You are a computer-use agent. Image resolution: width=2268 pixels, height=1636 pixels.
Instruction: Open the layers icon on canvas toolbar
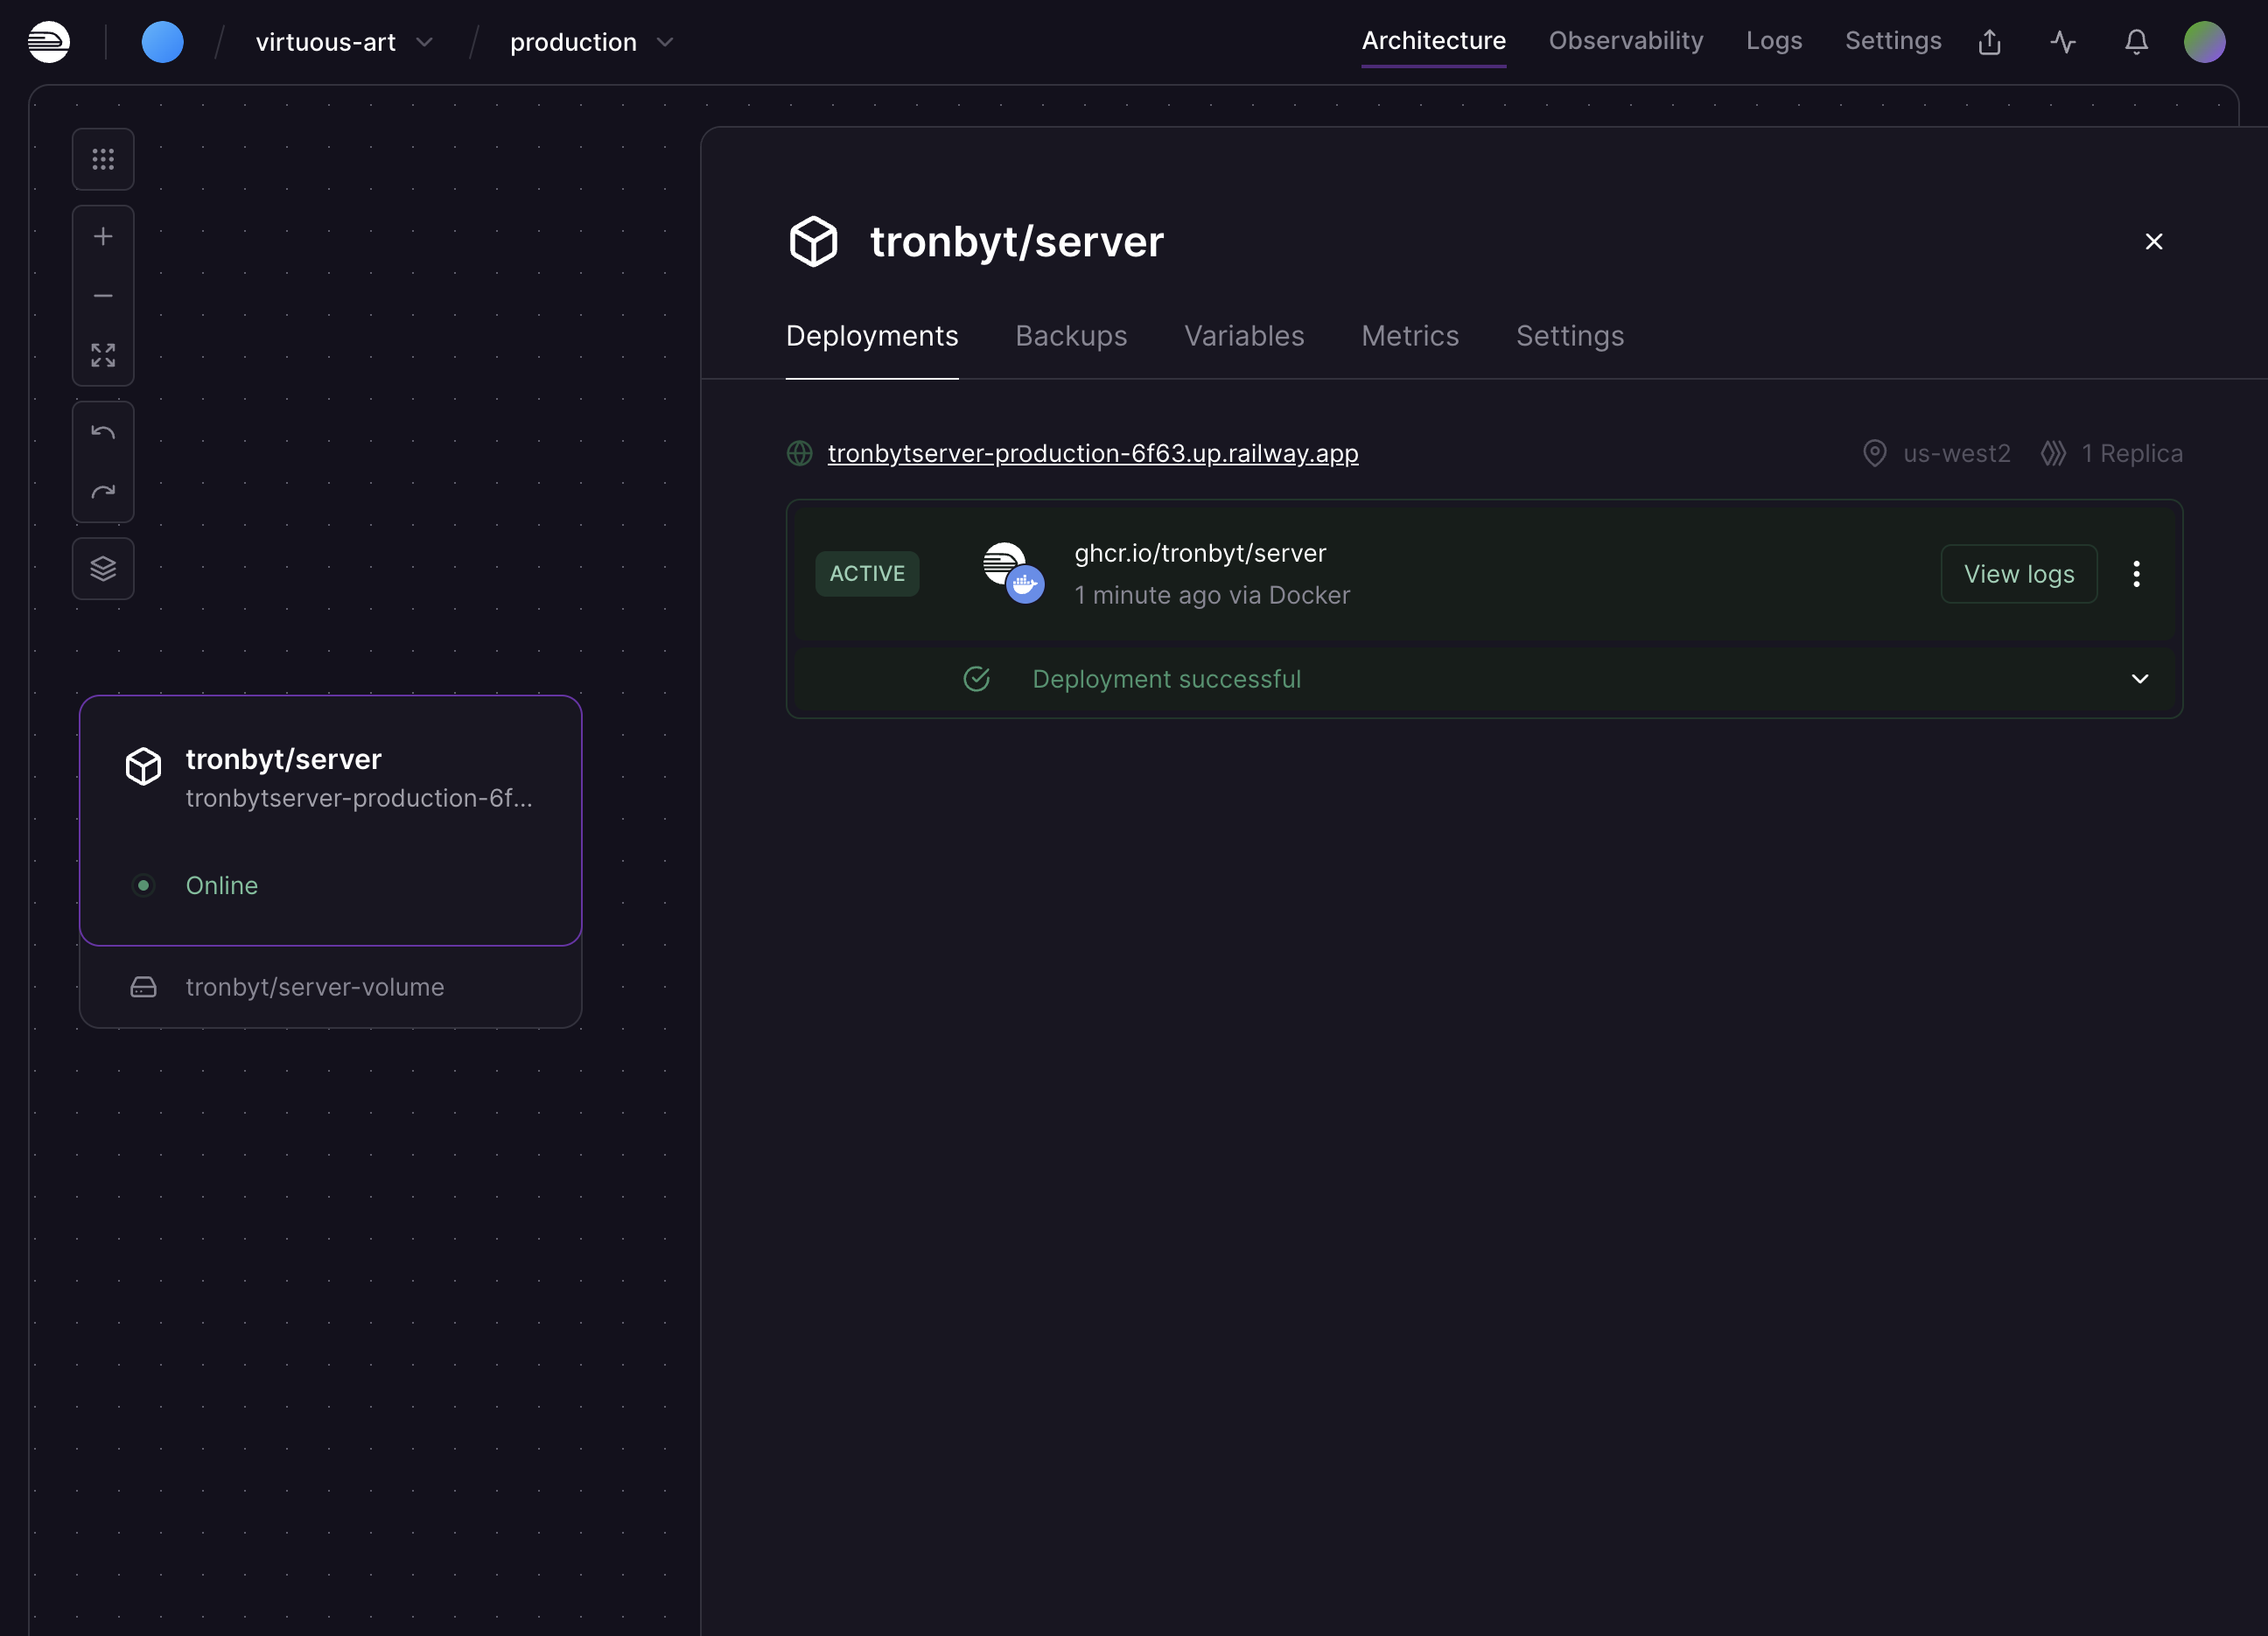pyautogui.click(x=103, y=569)
